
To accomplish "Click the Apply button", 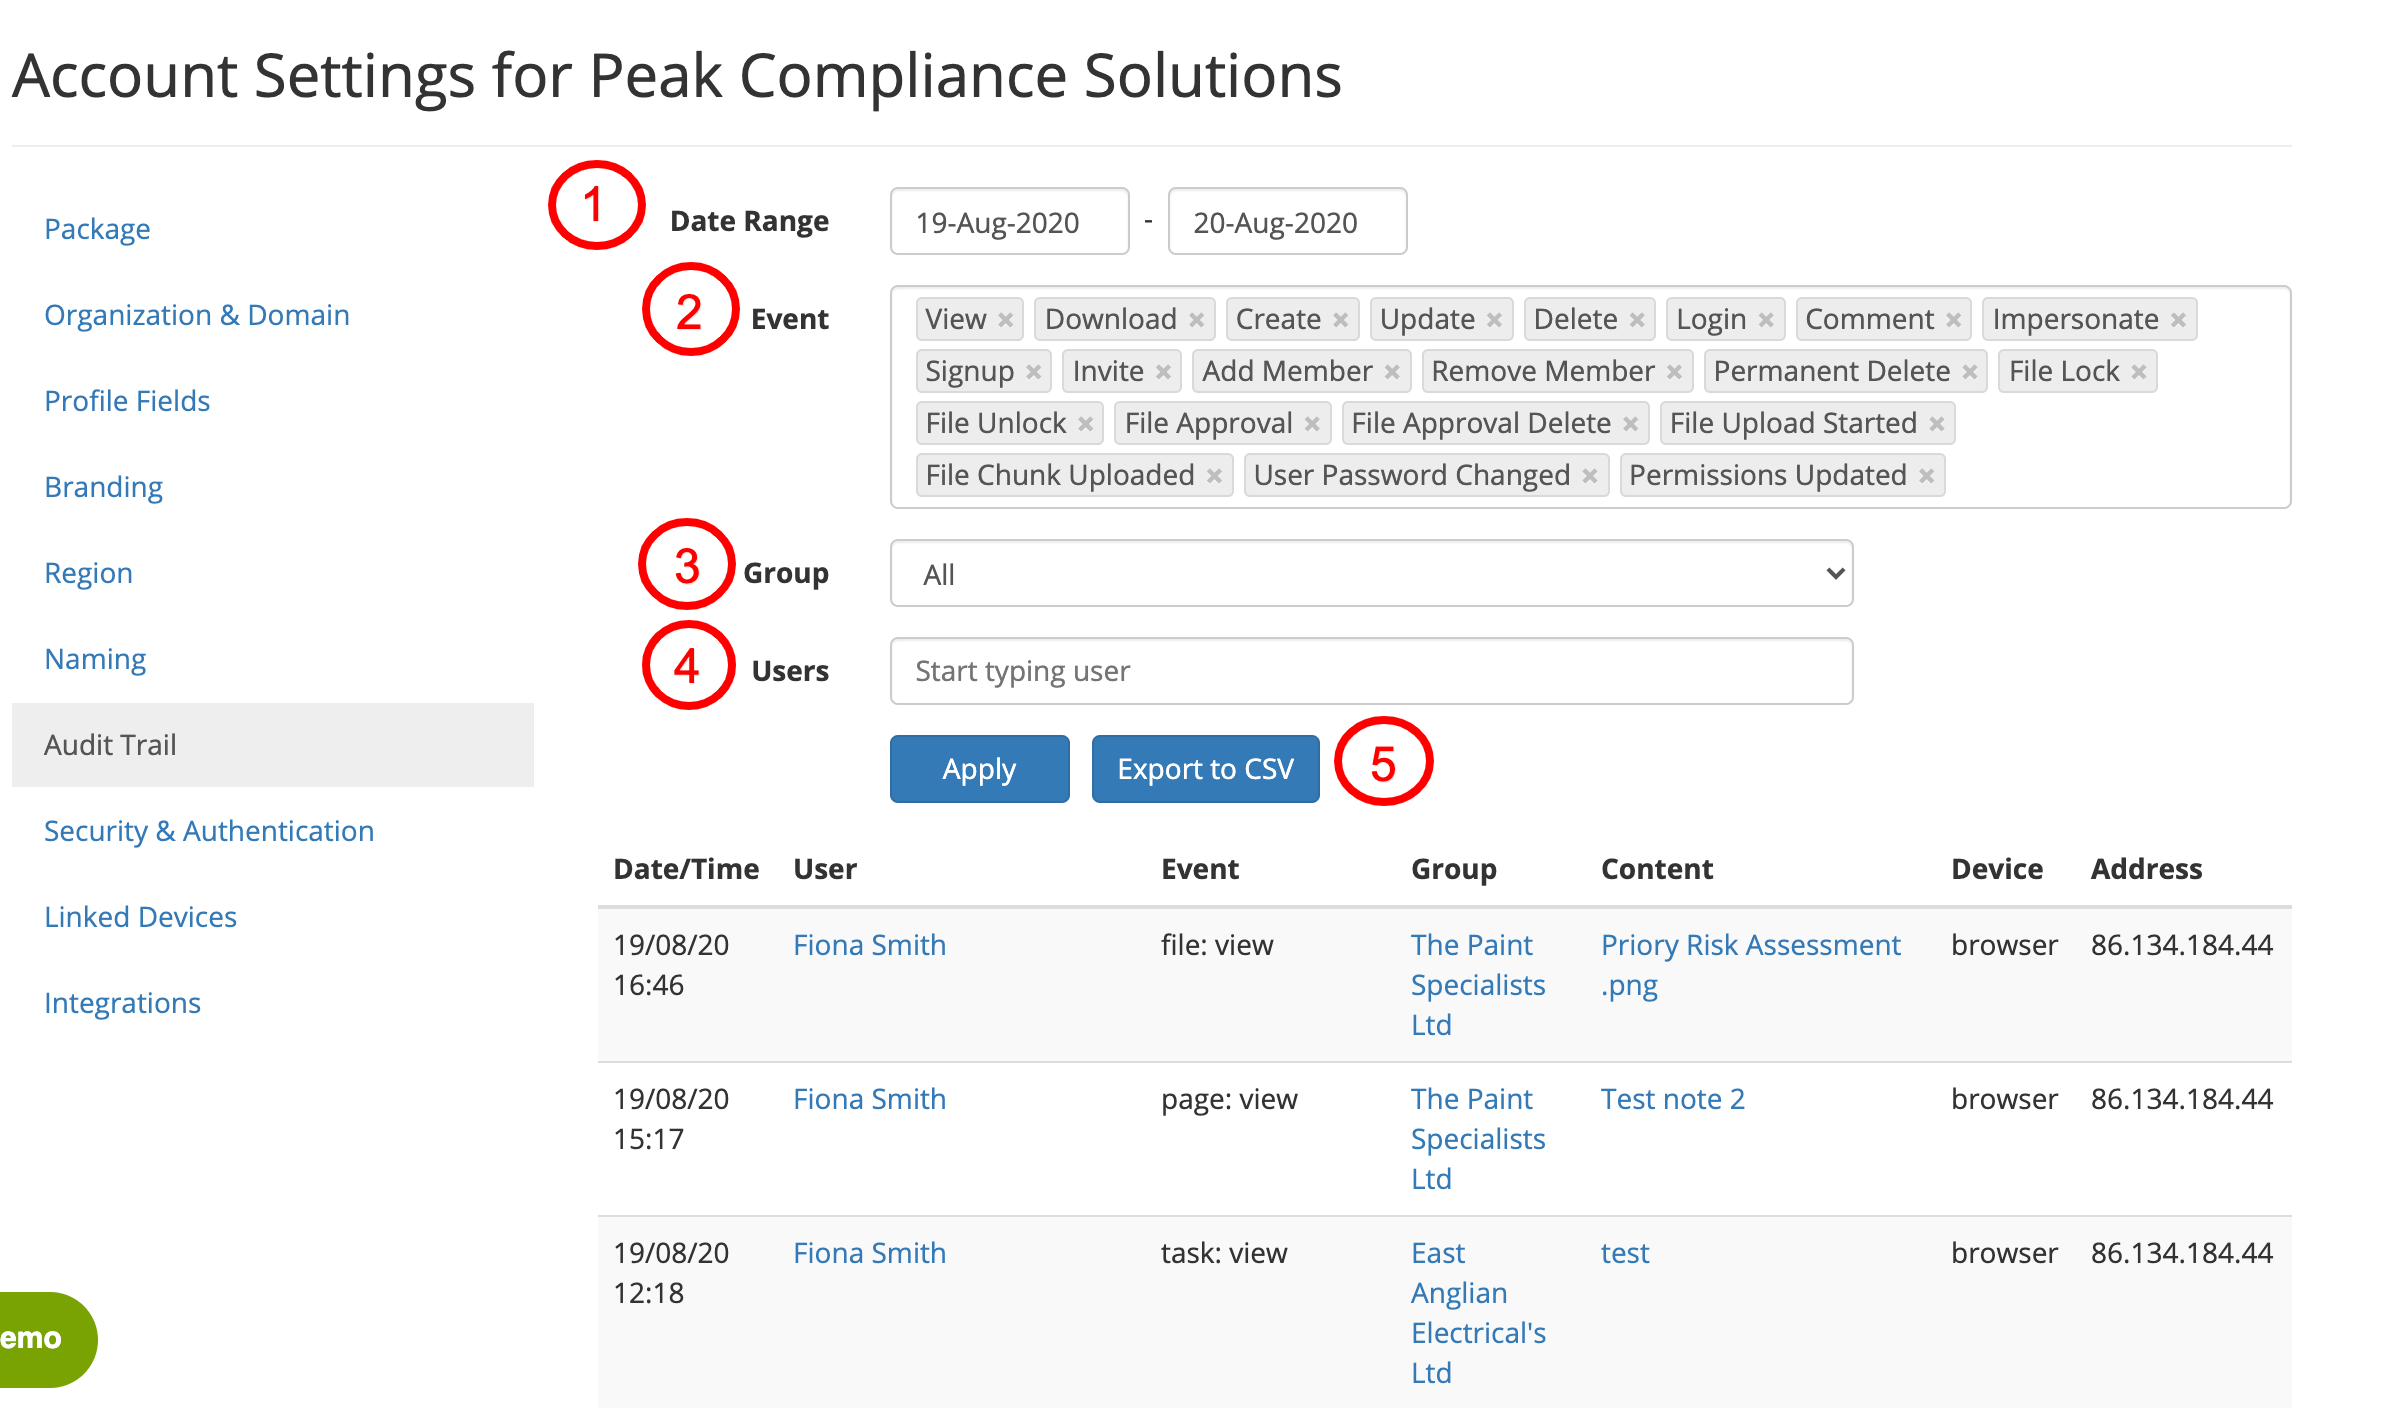I will 979,769.
